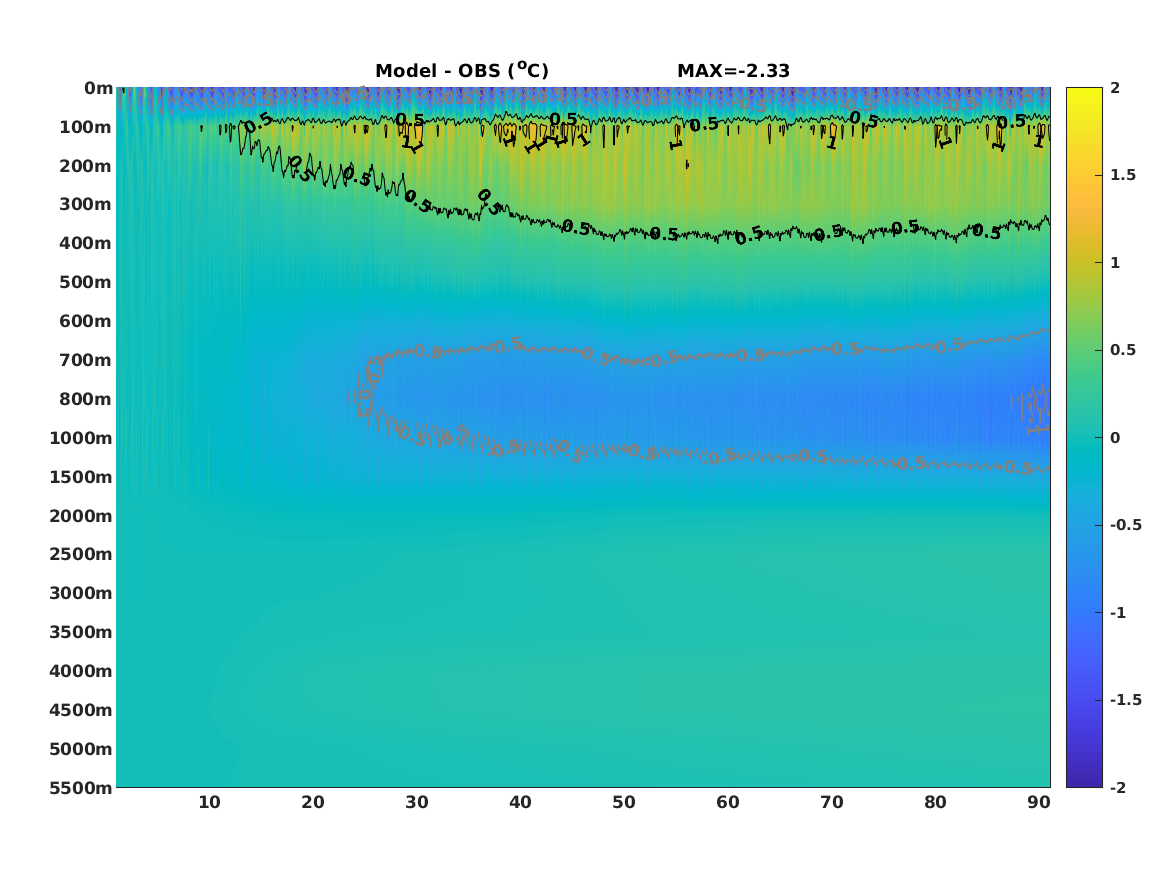Click the 'MAX=-2.33' label
Image resolution: width=1167 pixels, height=875 pixels.
point(733,71)
